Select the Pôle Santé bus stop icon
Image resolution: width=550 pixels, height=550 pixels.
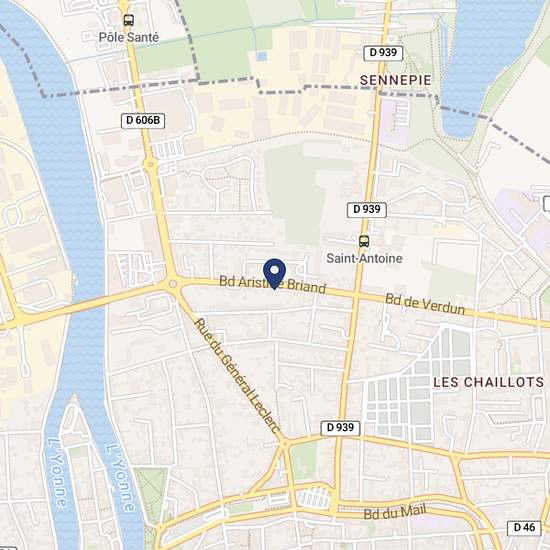coord(129,20)
